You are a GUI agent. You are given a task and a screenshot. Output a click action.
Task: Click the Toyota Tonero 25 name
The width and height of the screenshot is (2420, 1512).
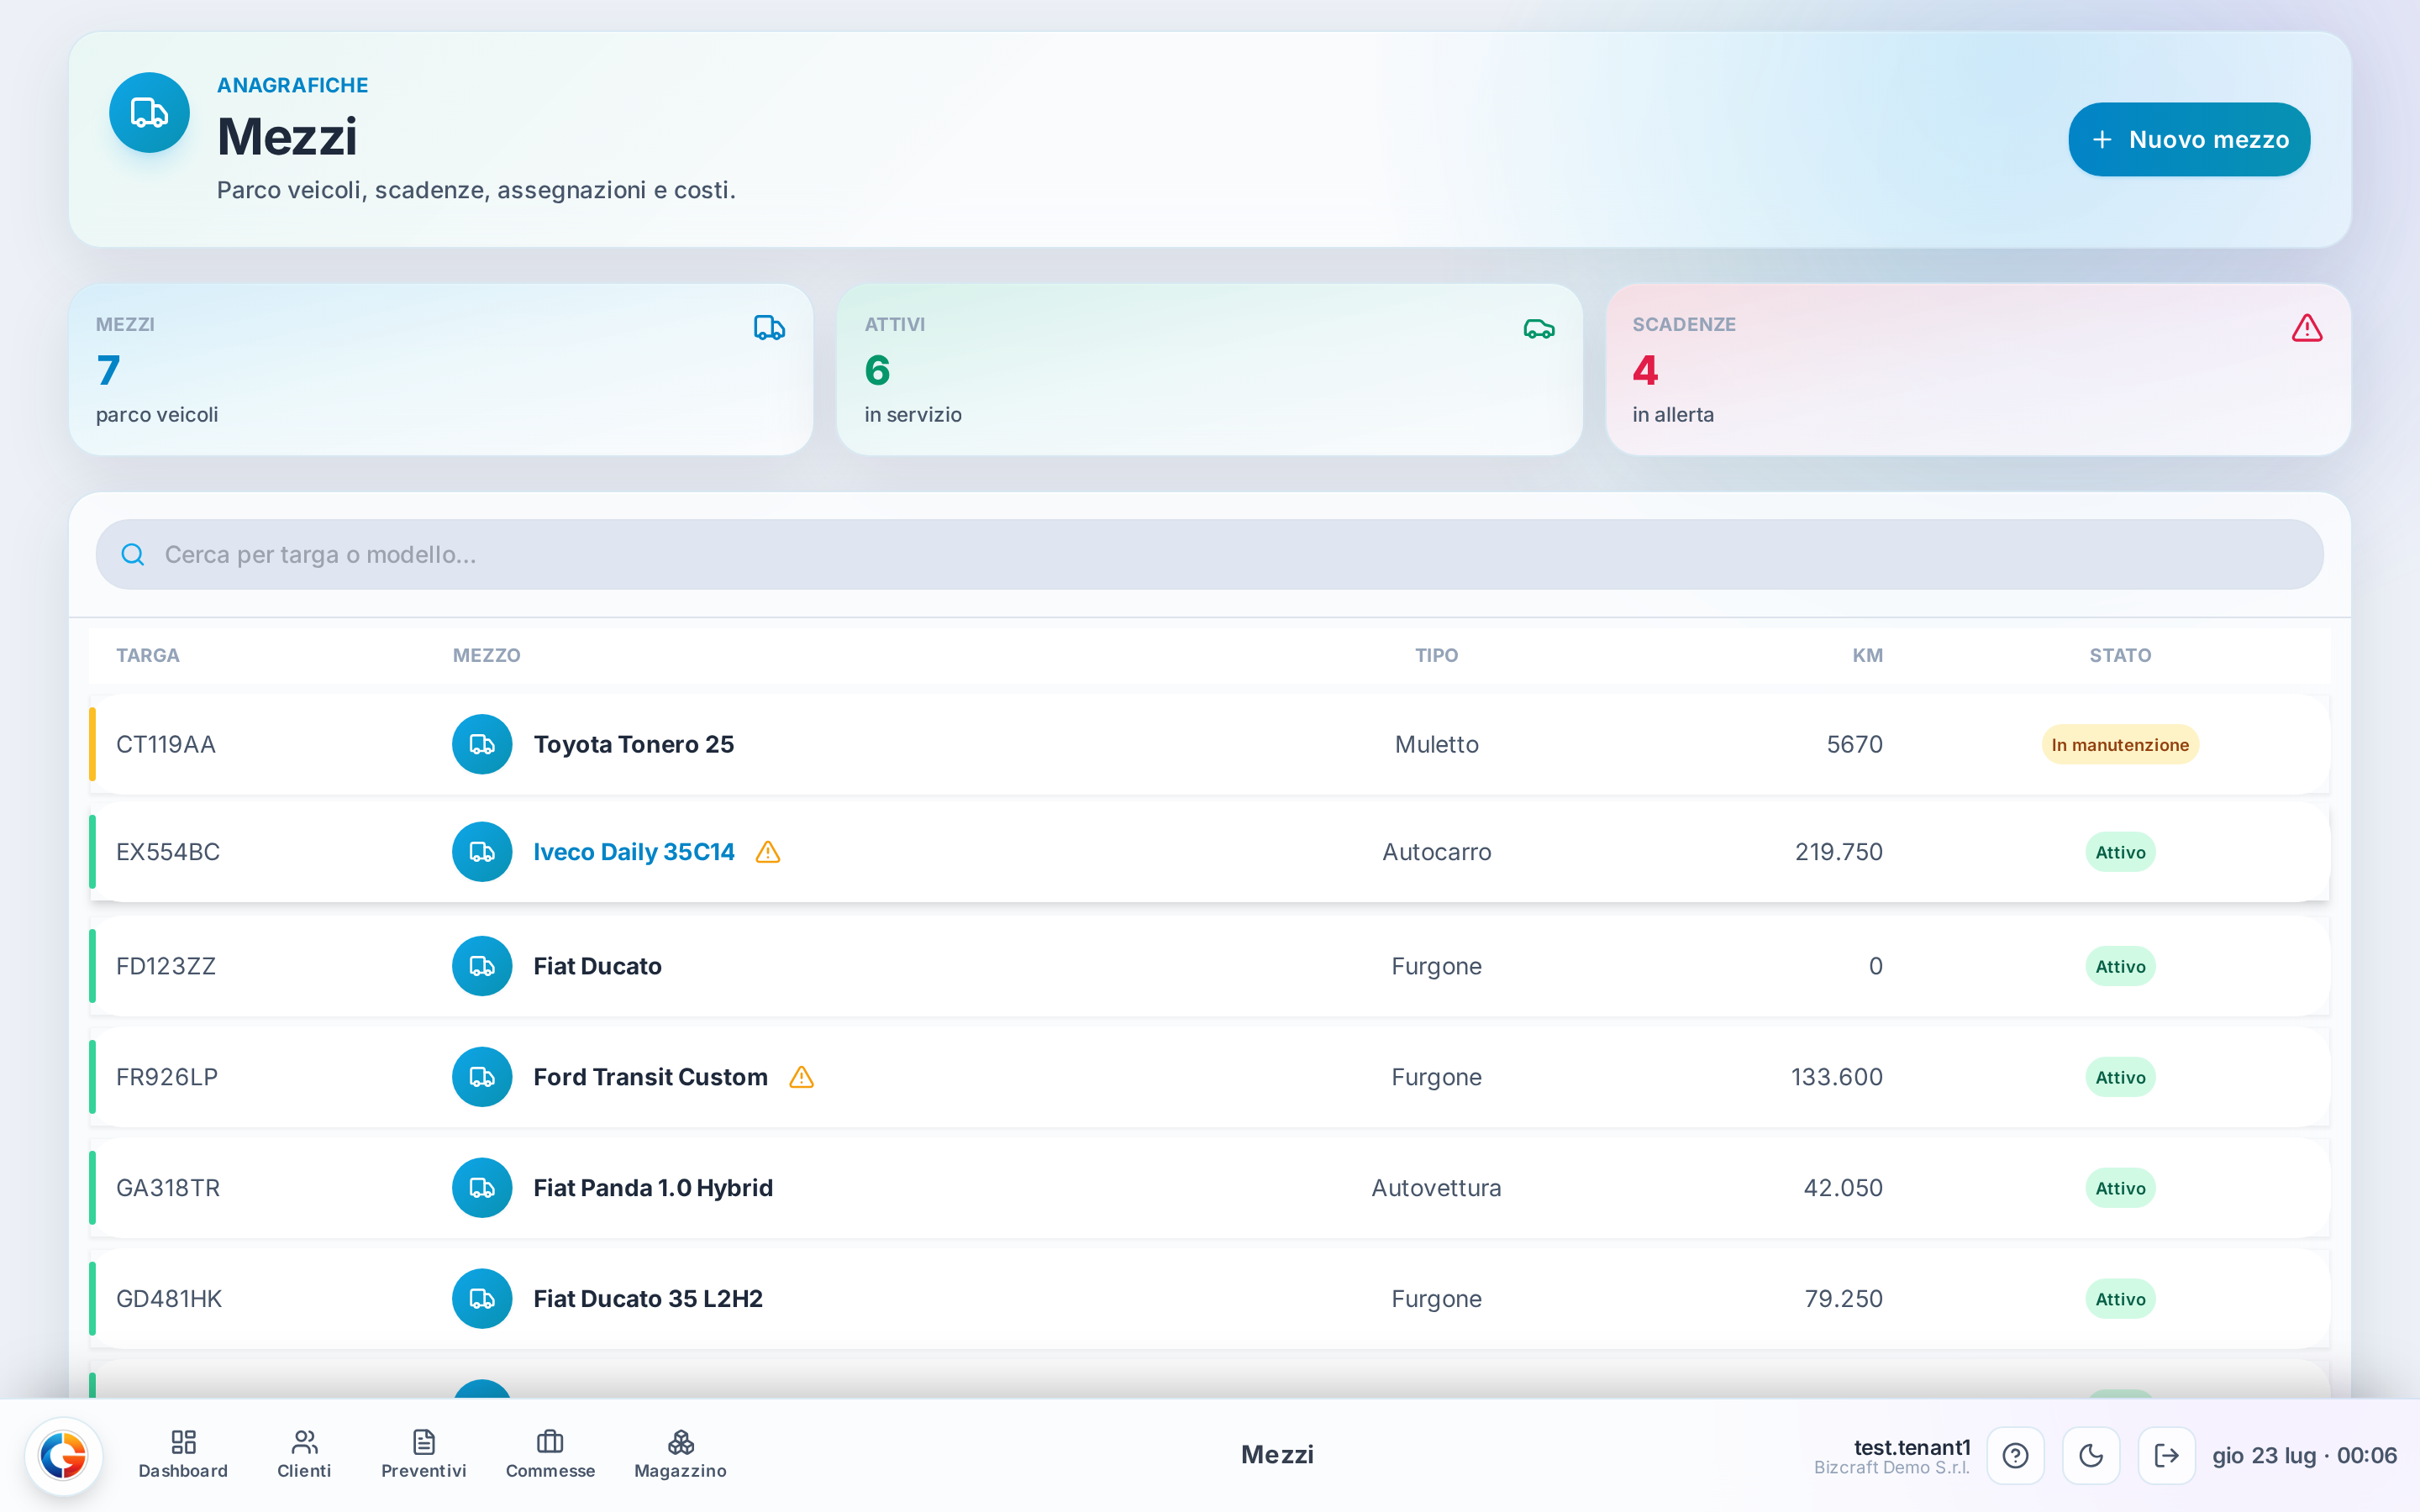click(x=634, y=745)
